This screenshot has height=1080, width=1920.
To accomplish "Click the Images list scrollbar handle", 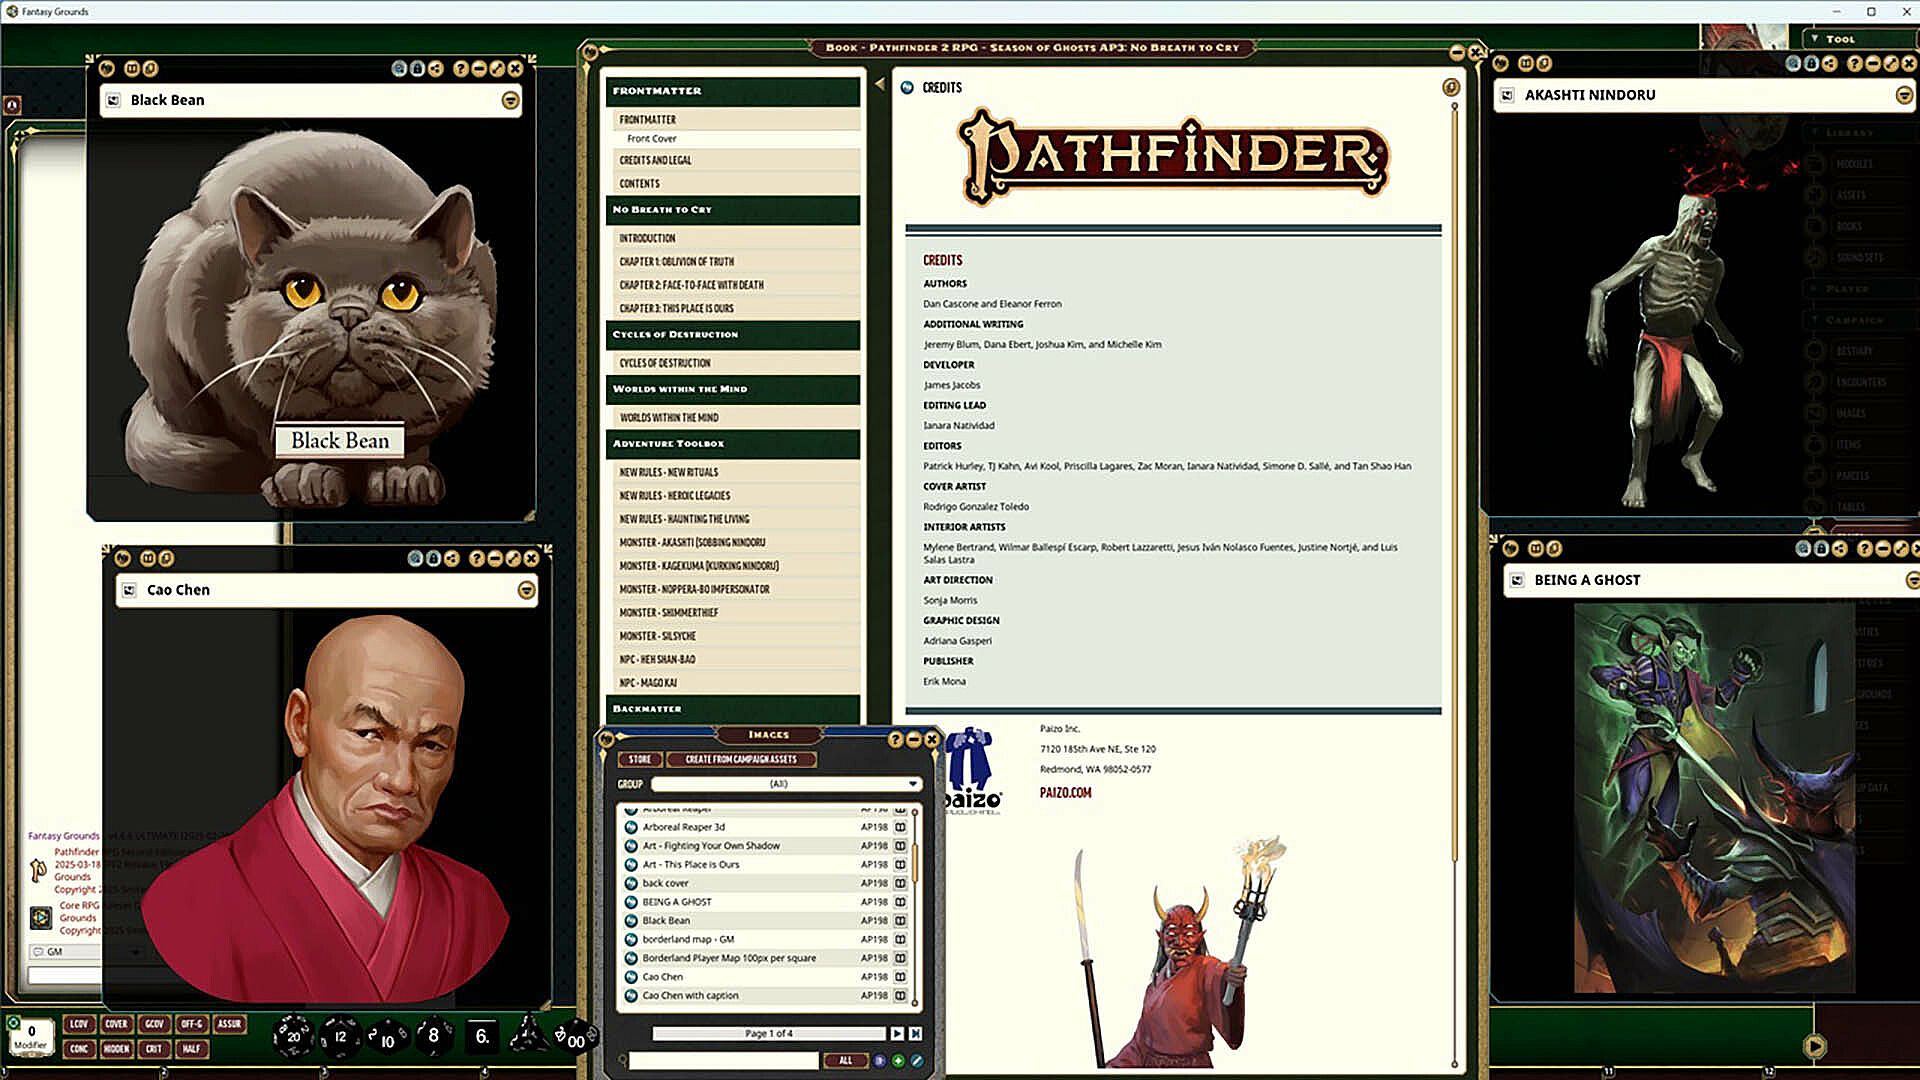I will click(914, 862).
